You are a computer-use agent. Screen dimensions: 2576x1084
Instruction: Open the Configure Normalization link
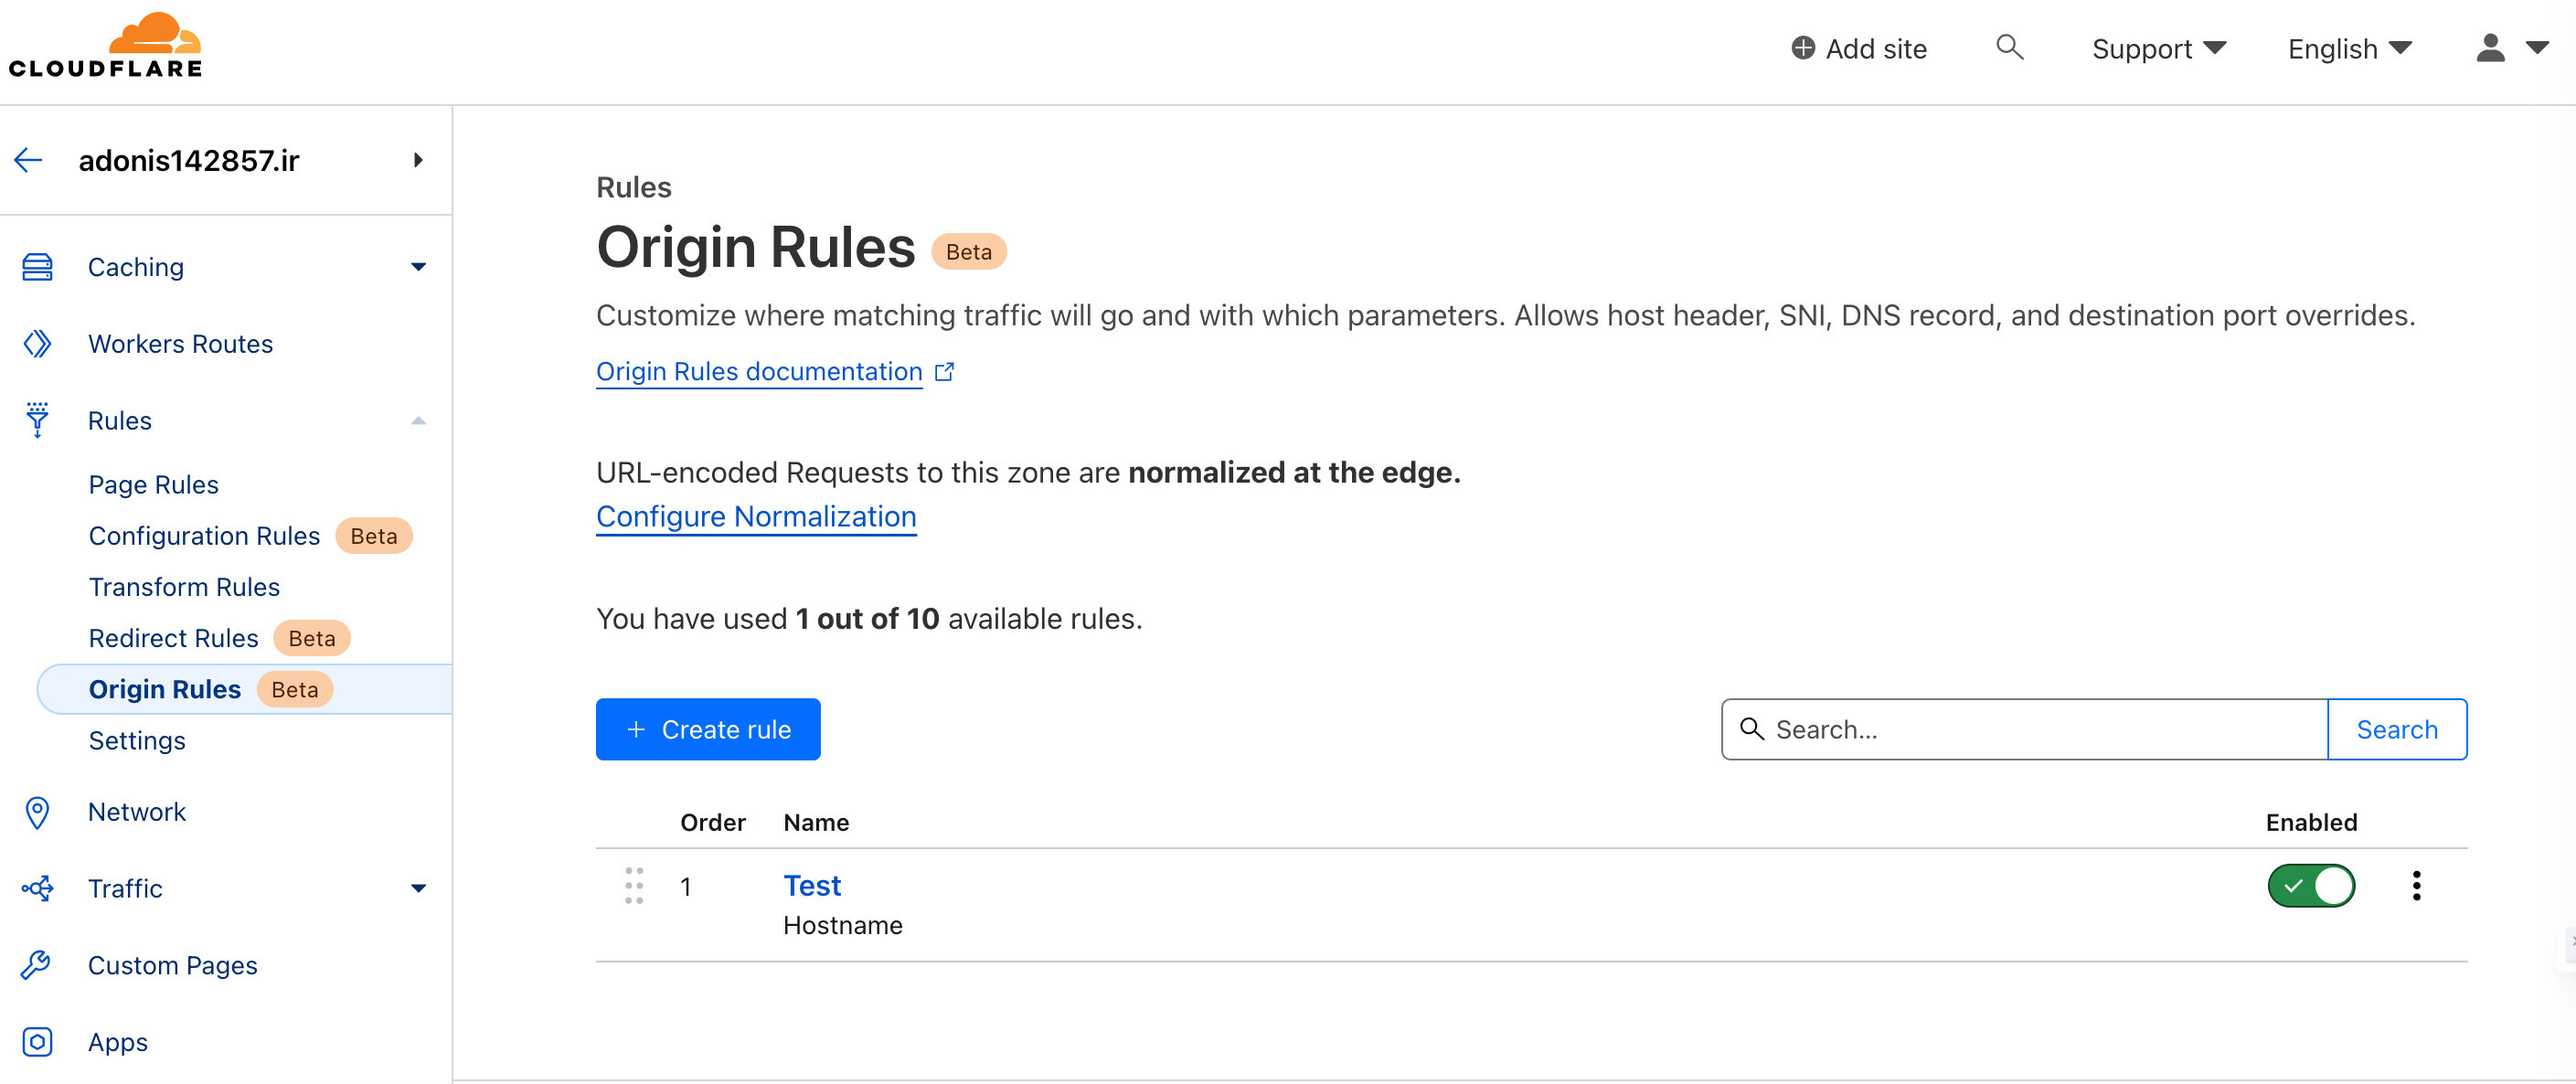(756, 517)
